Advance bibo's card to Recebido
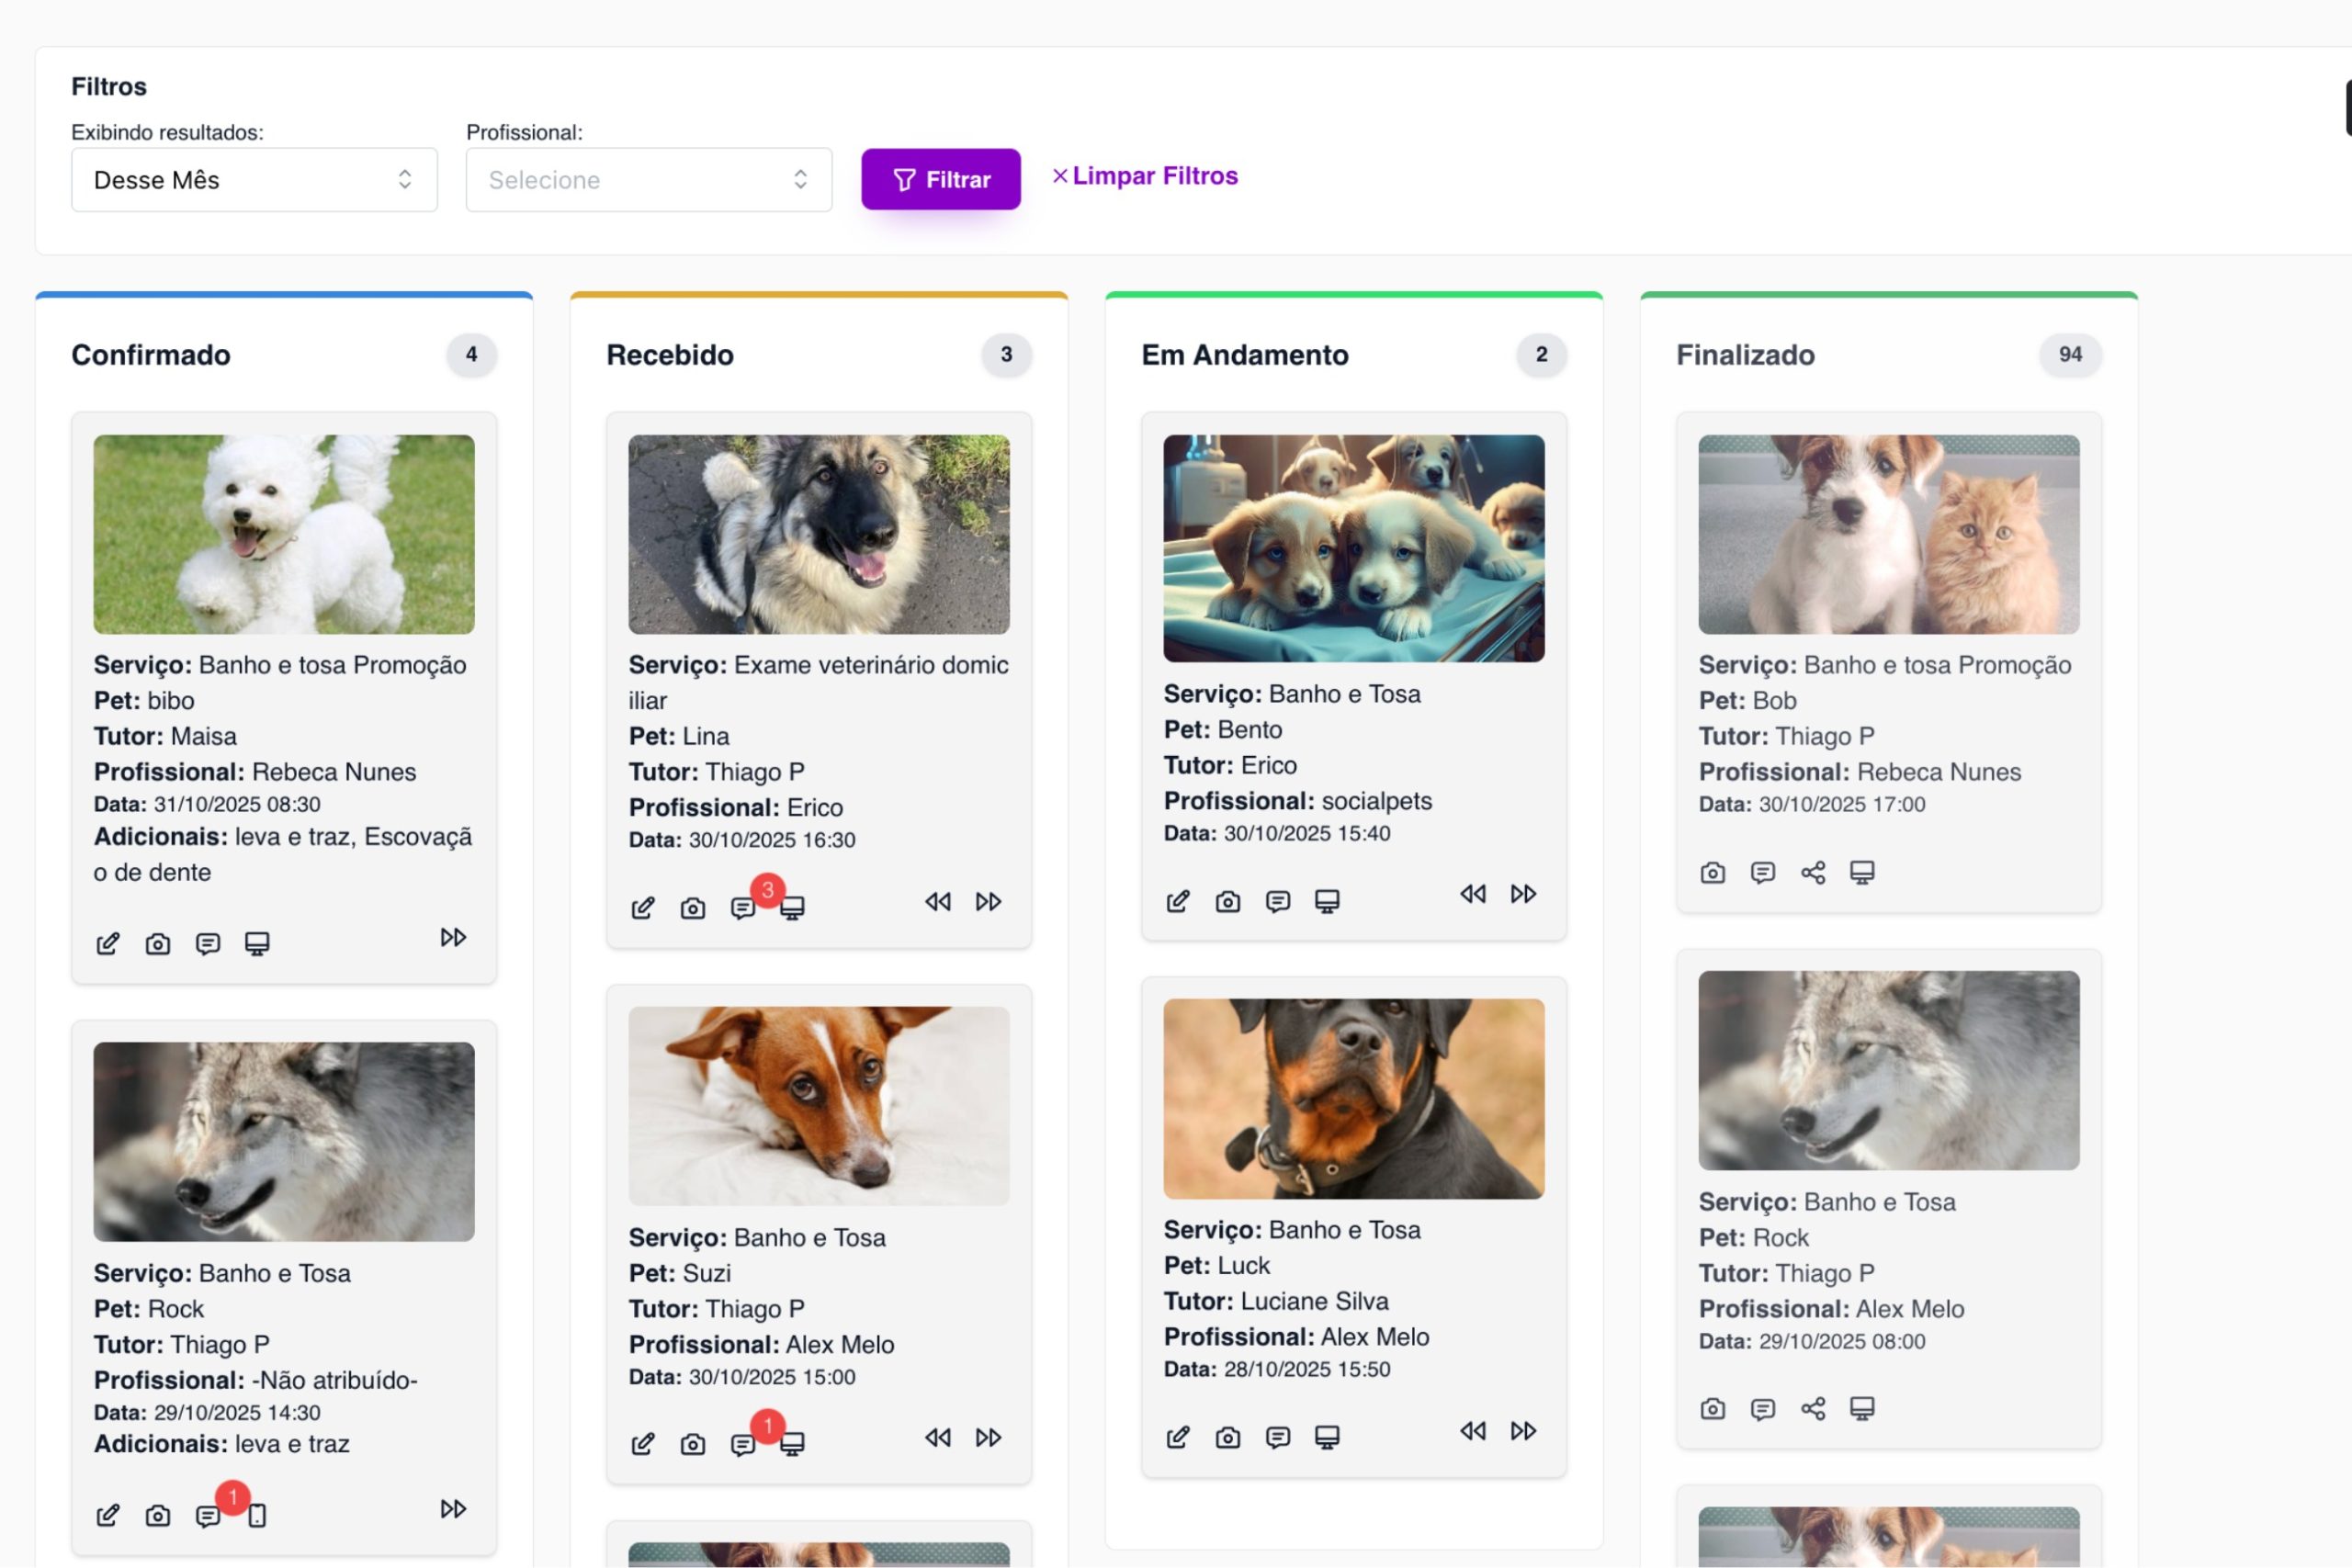This screenshot has height=1568, width=2352. tap(453, 937)
